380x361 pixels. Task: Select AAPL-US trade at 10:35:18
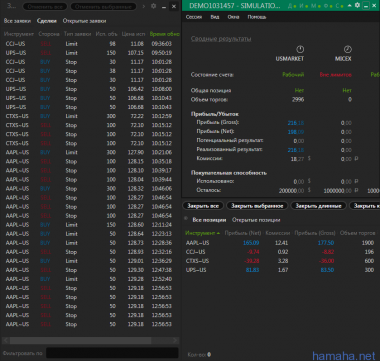[90, 161]
